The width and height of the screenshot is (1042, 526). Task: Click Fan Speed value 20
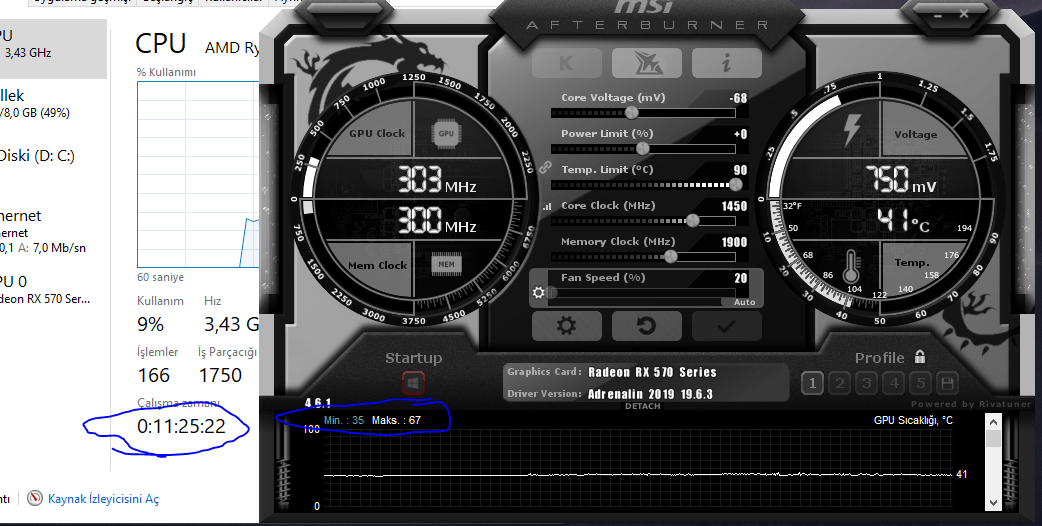741,278
